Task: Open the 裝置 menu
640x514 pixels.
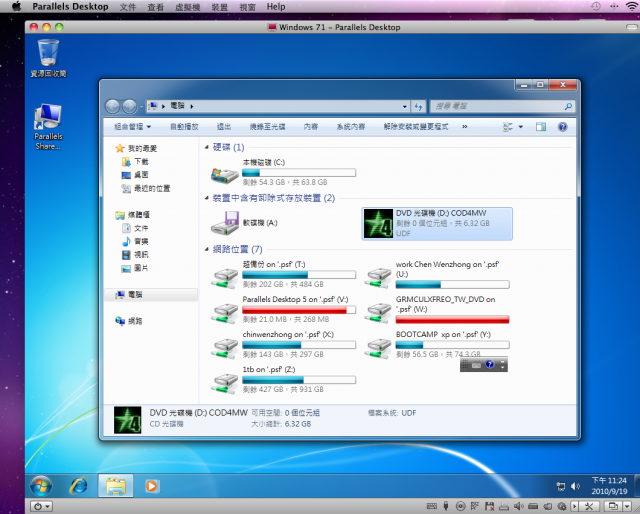Action: pyautogui.click(x=220, y=7)
